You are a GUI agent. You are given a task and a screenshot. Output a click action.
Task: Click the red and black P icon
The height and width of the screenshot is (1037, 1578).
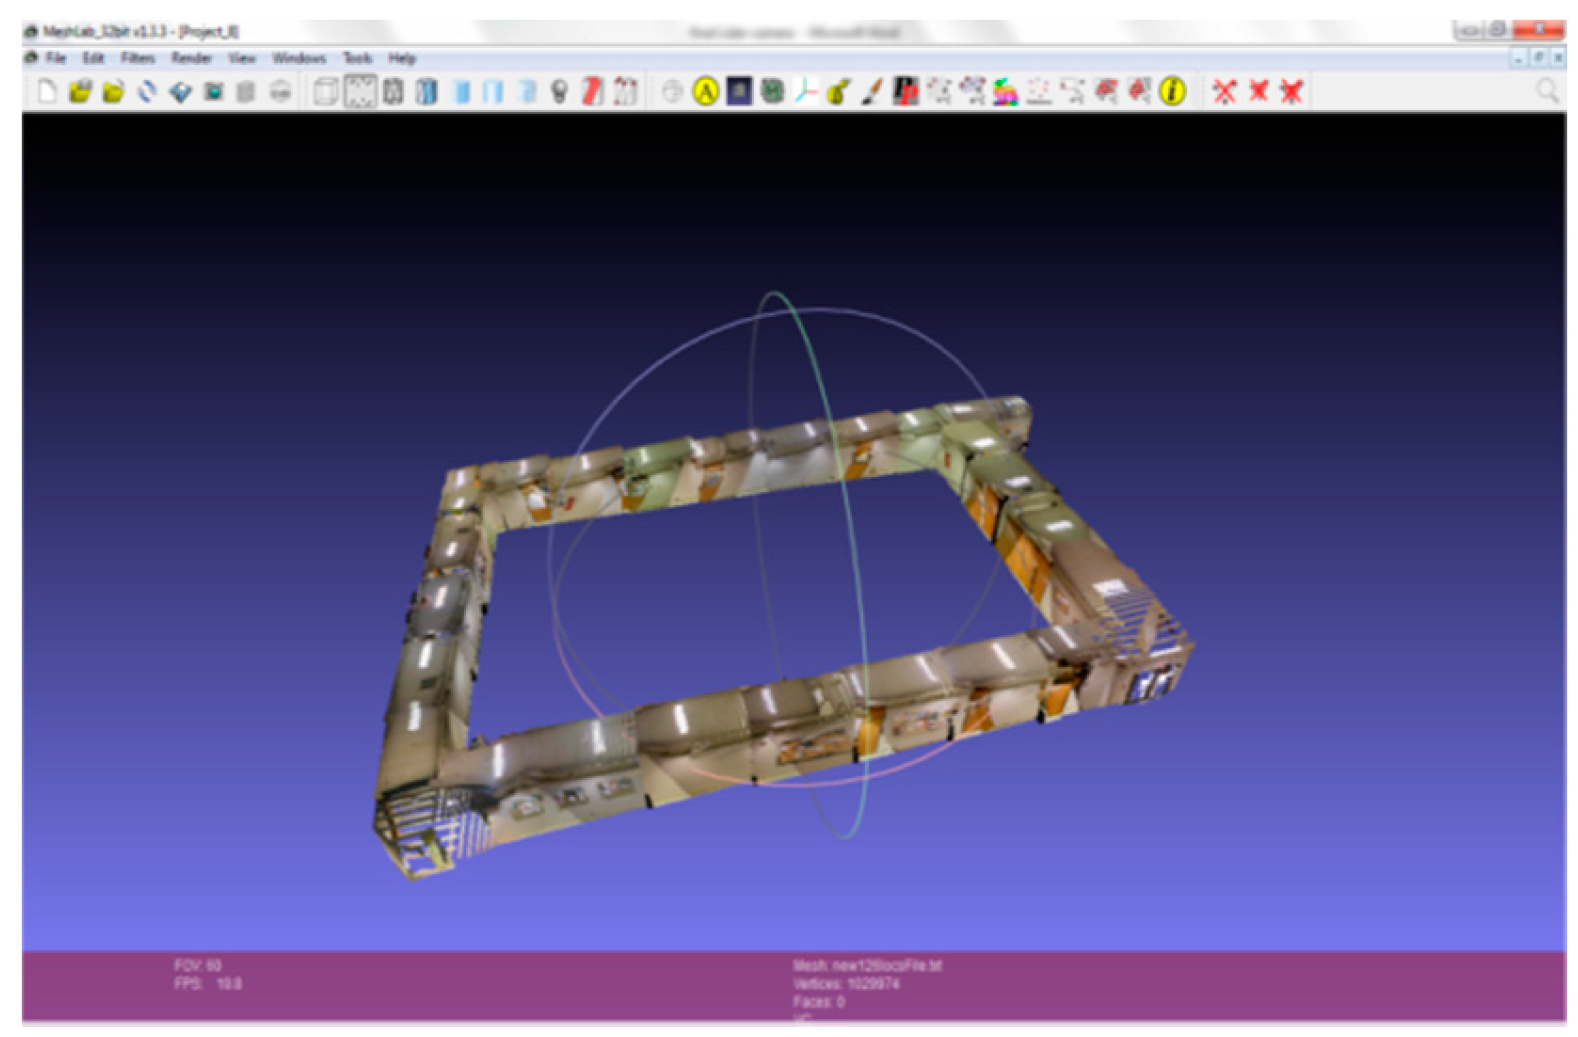[906, 92]
